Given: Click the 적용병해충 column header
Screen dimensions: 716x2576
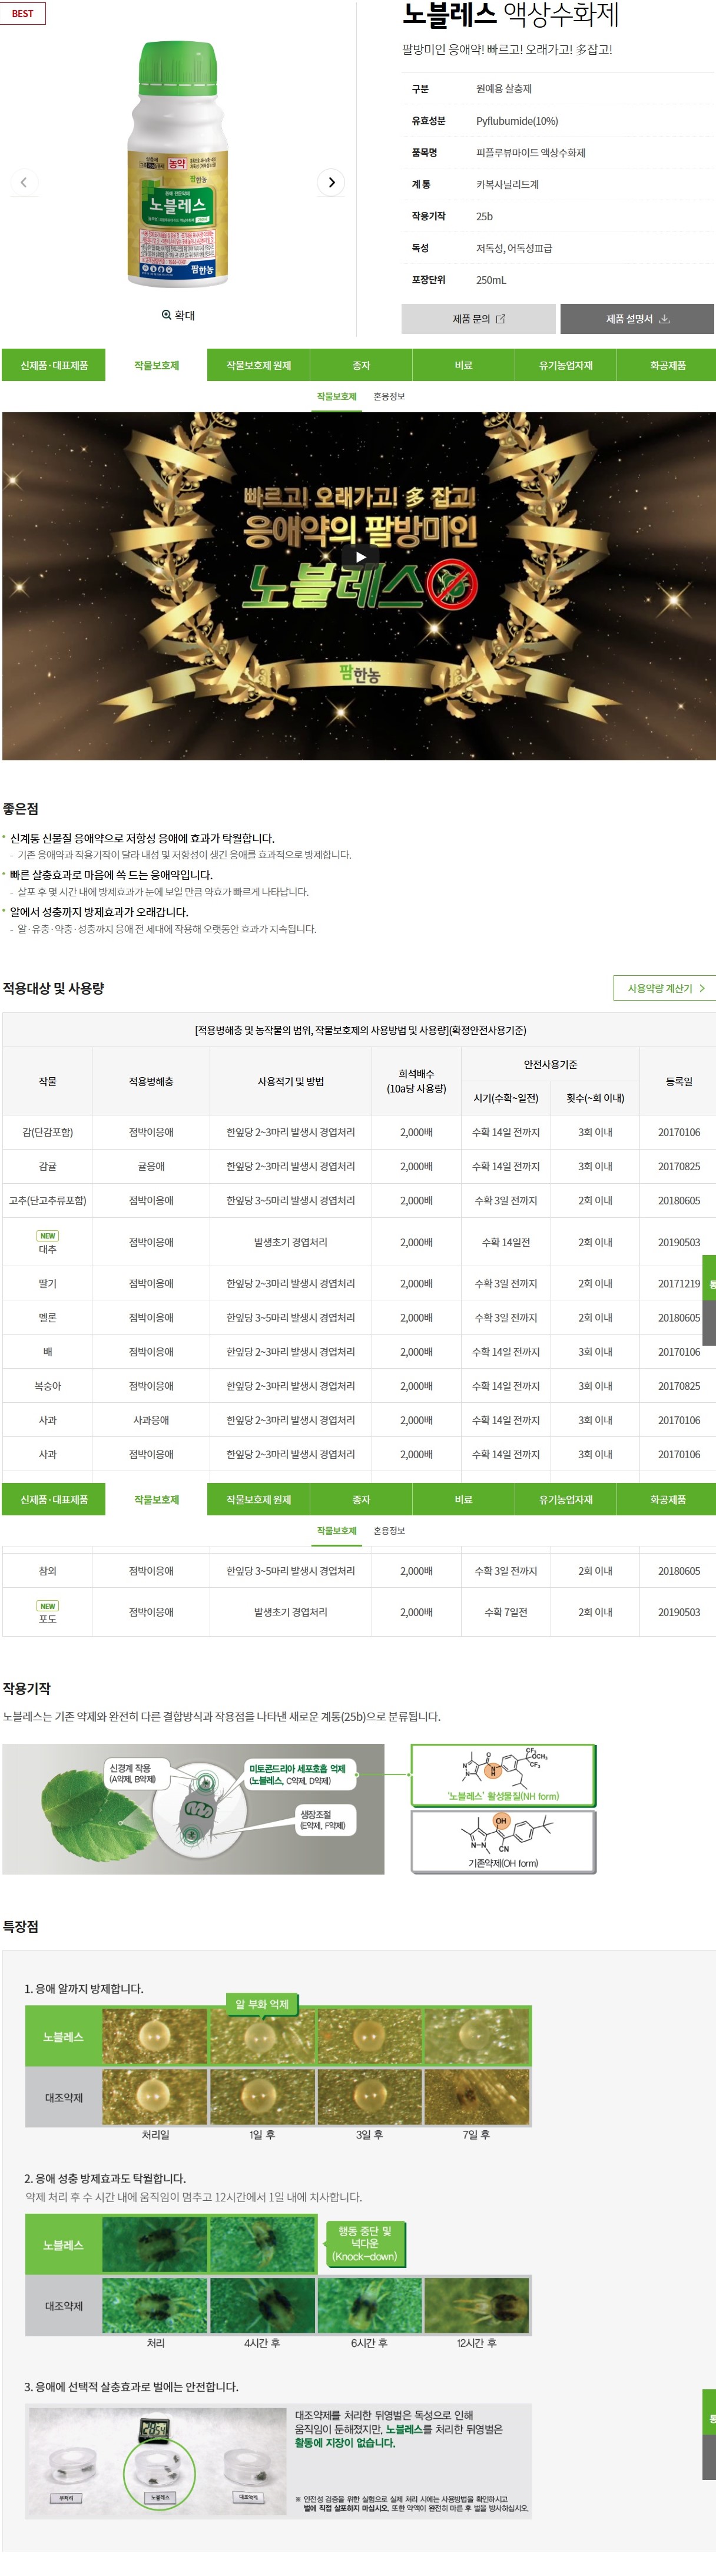Looking at the screenshot, I should pos(151,1081).
